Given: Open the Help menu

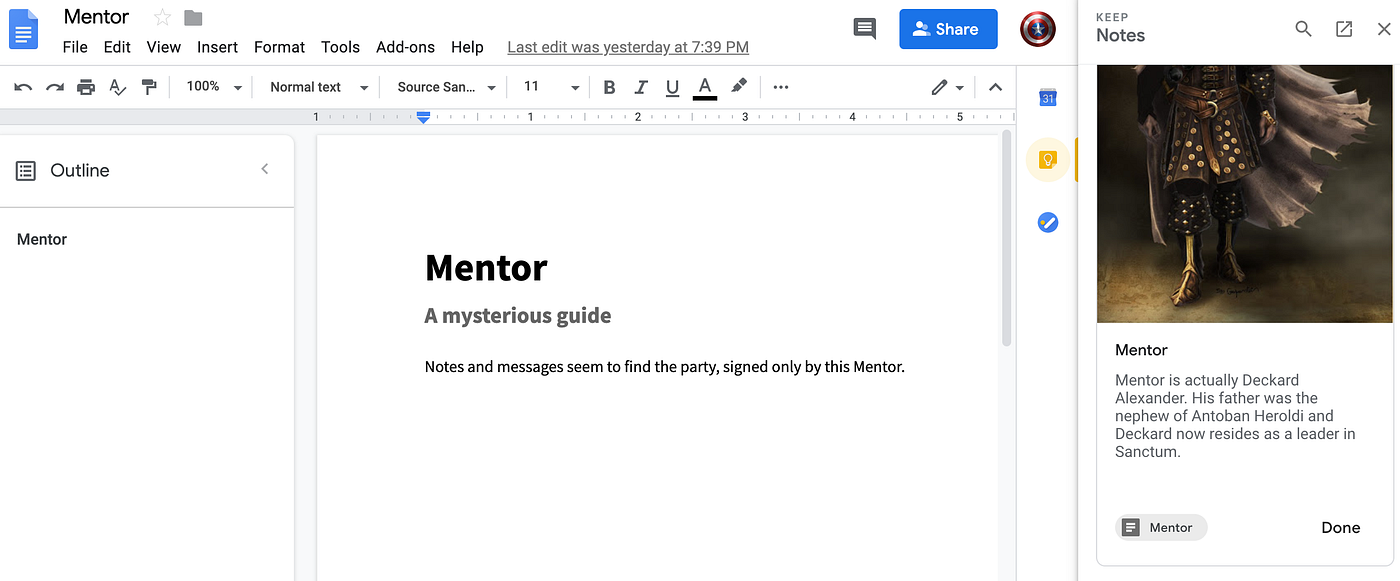Looking at the screenshot, I should click(467, 47).
